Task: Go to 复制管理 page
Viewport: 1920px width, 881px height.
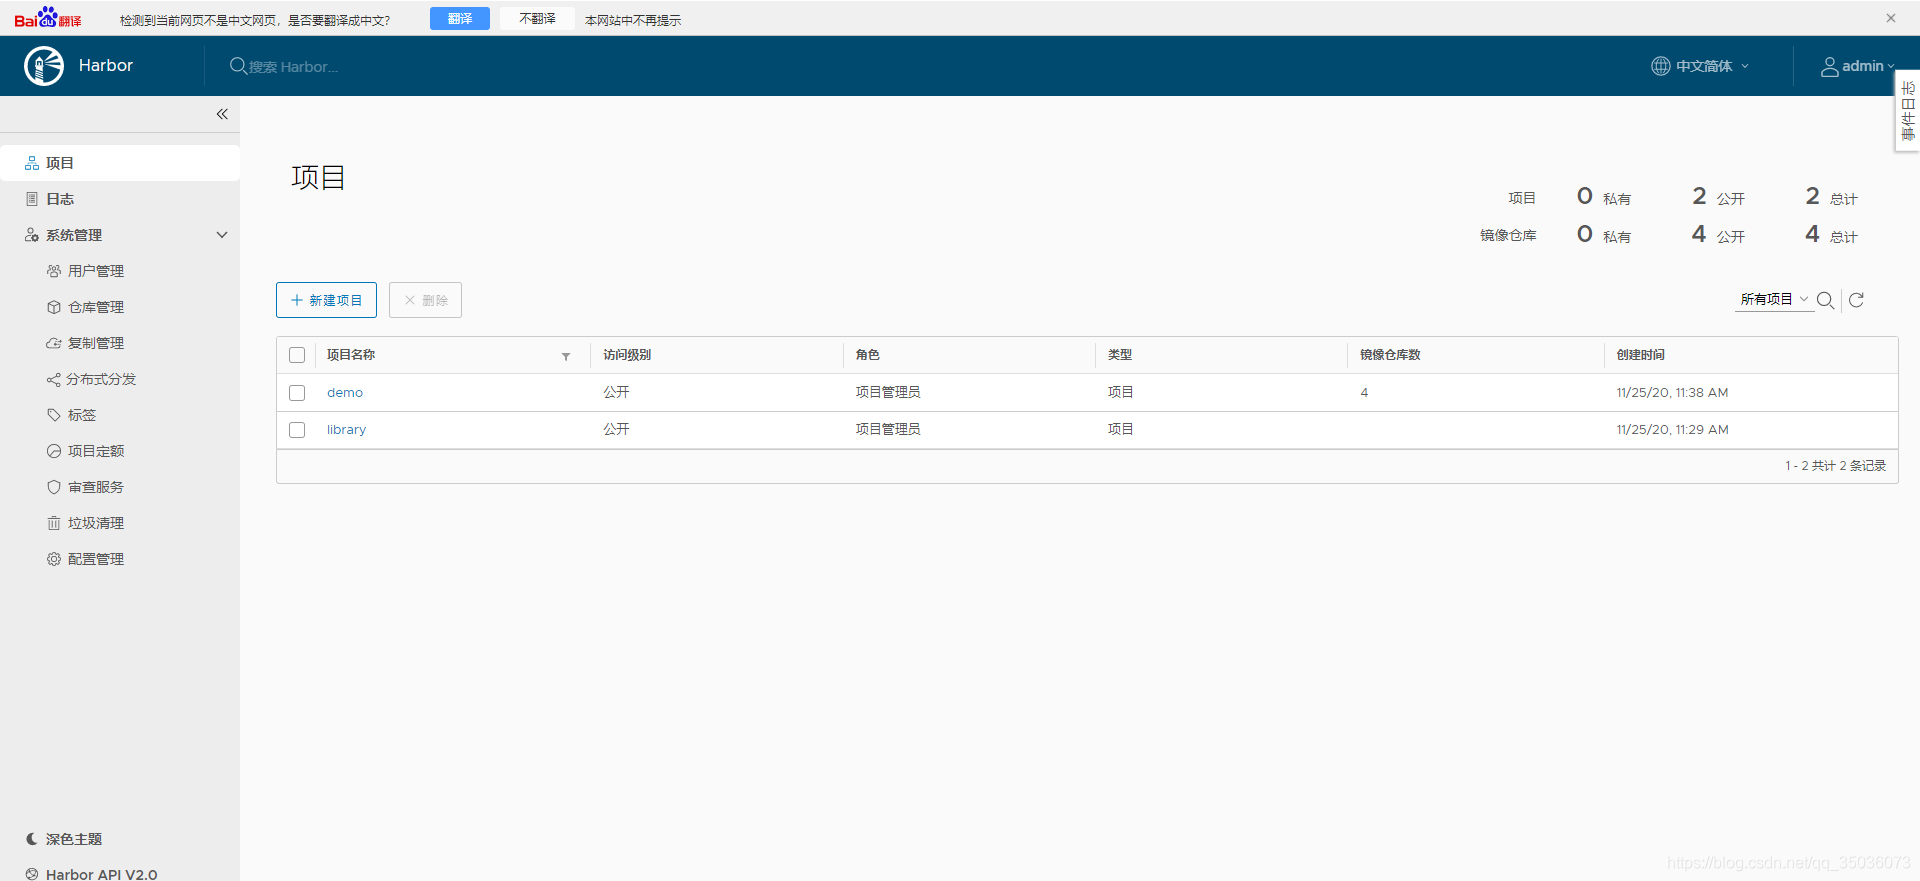Action: 96,343
